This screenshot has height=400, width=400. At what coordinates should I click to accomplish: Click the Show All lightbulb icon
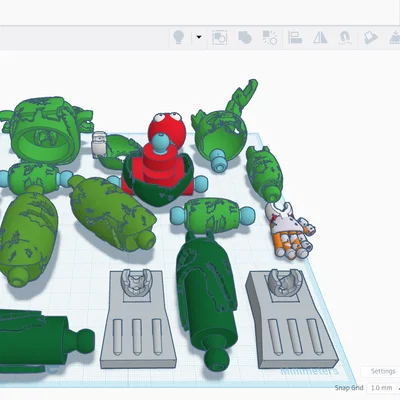pyautogui.click(x=179, y=37)
